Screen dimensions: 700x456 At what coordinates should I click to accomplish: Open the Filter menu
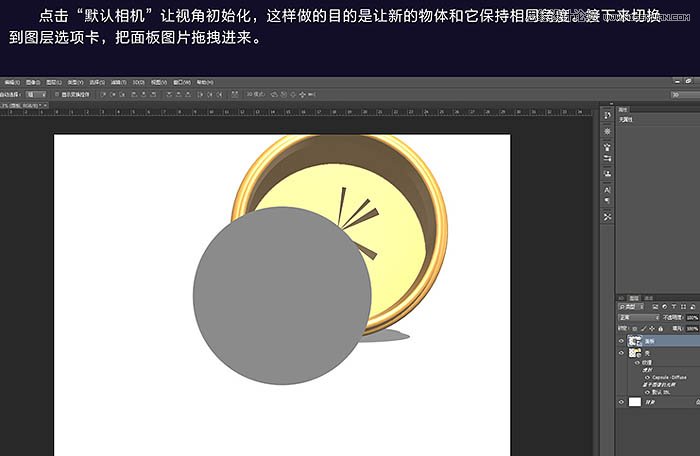(x=118, y=82)
